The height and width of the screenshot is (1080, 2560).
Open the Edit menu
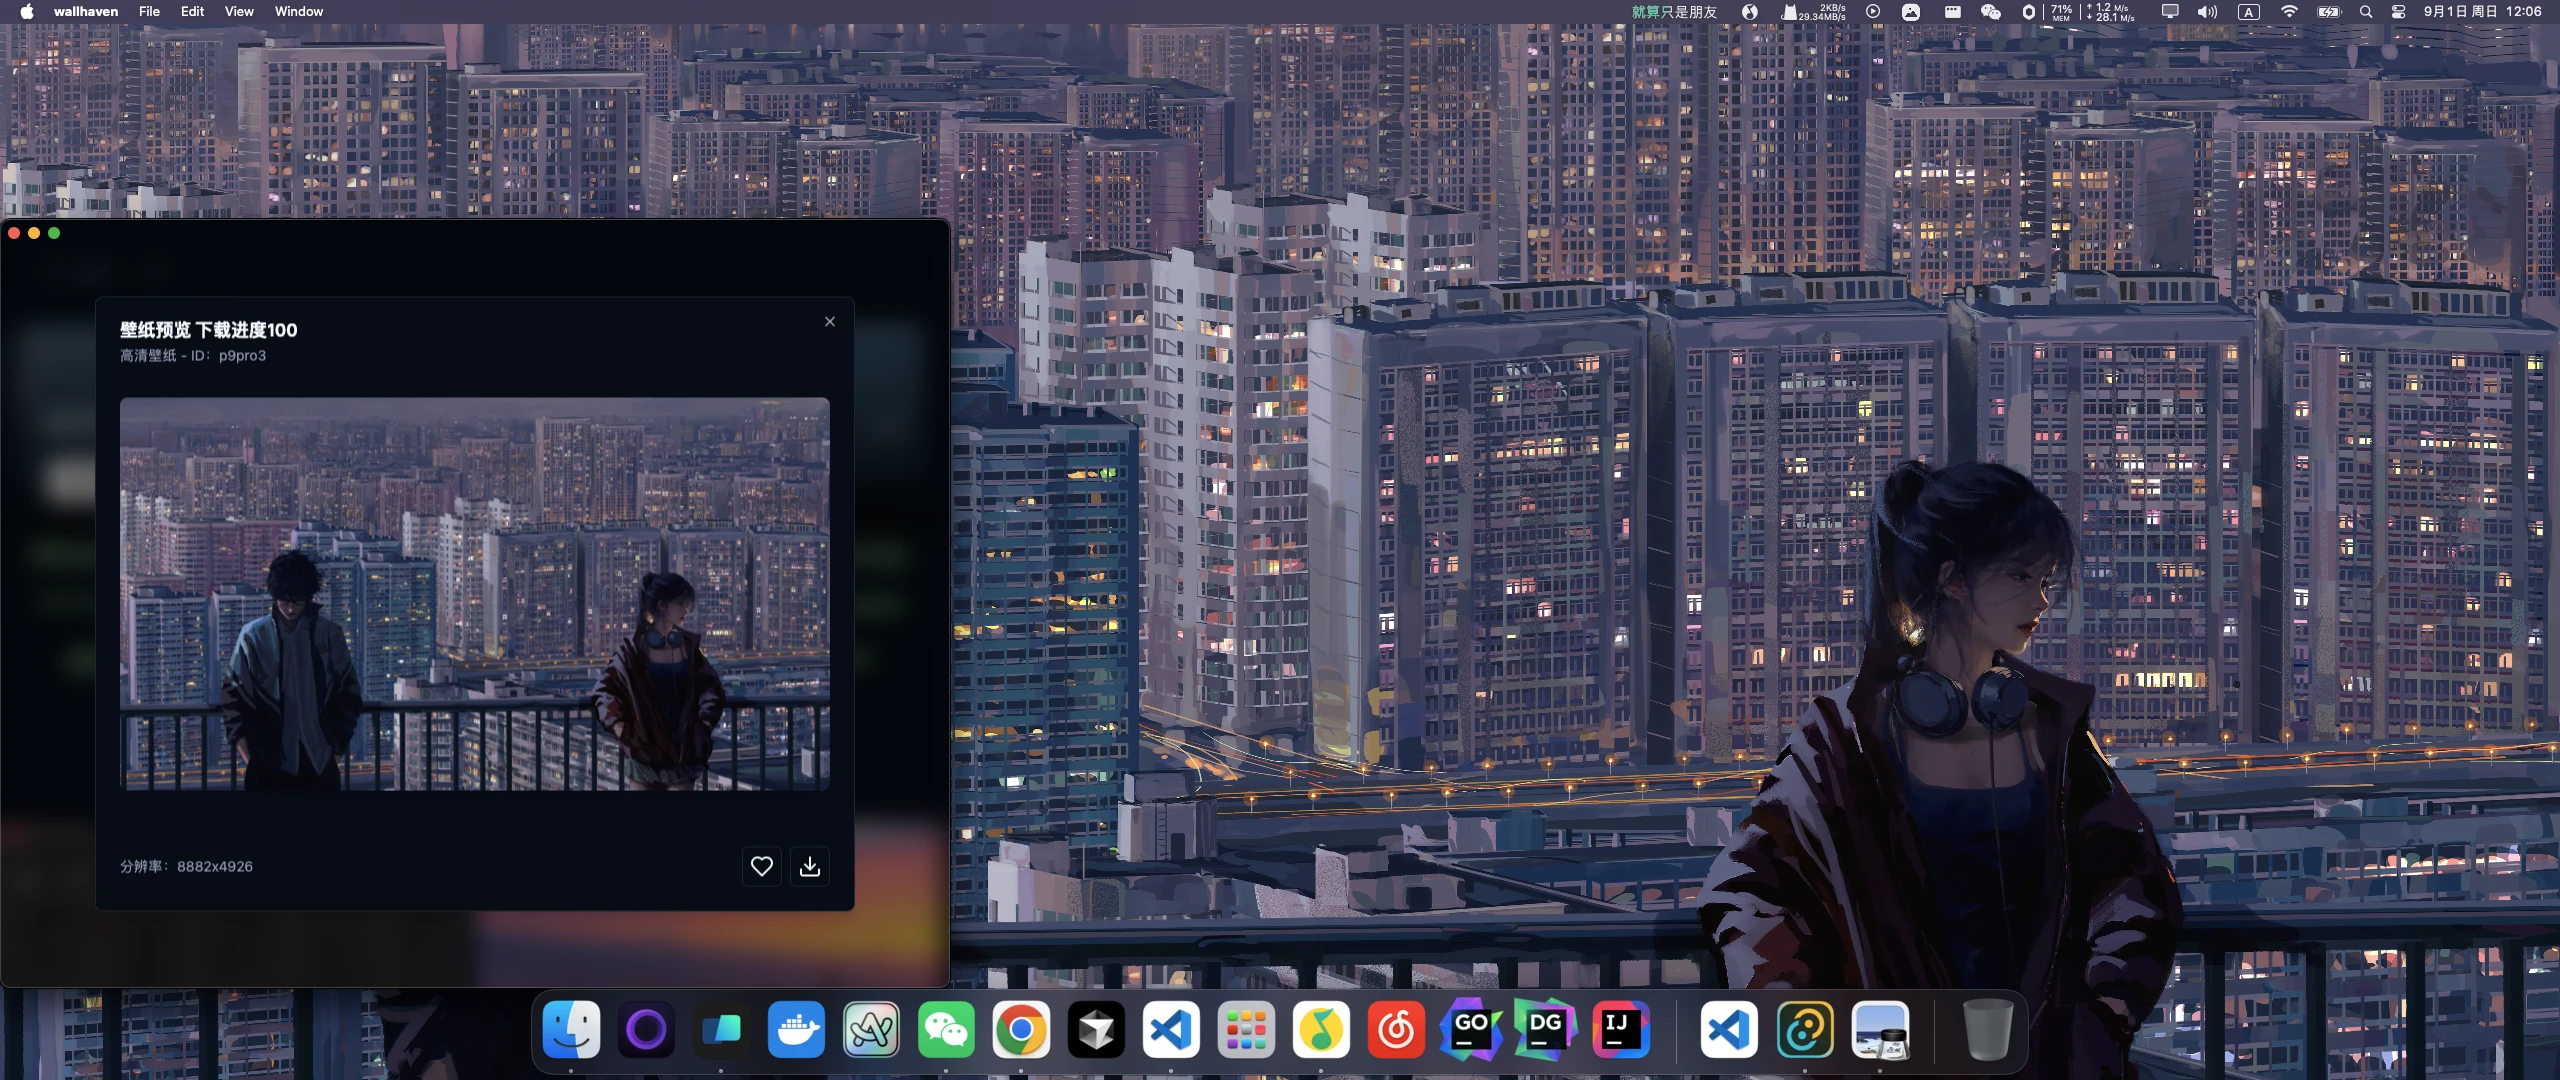(192, 12)
